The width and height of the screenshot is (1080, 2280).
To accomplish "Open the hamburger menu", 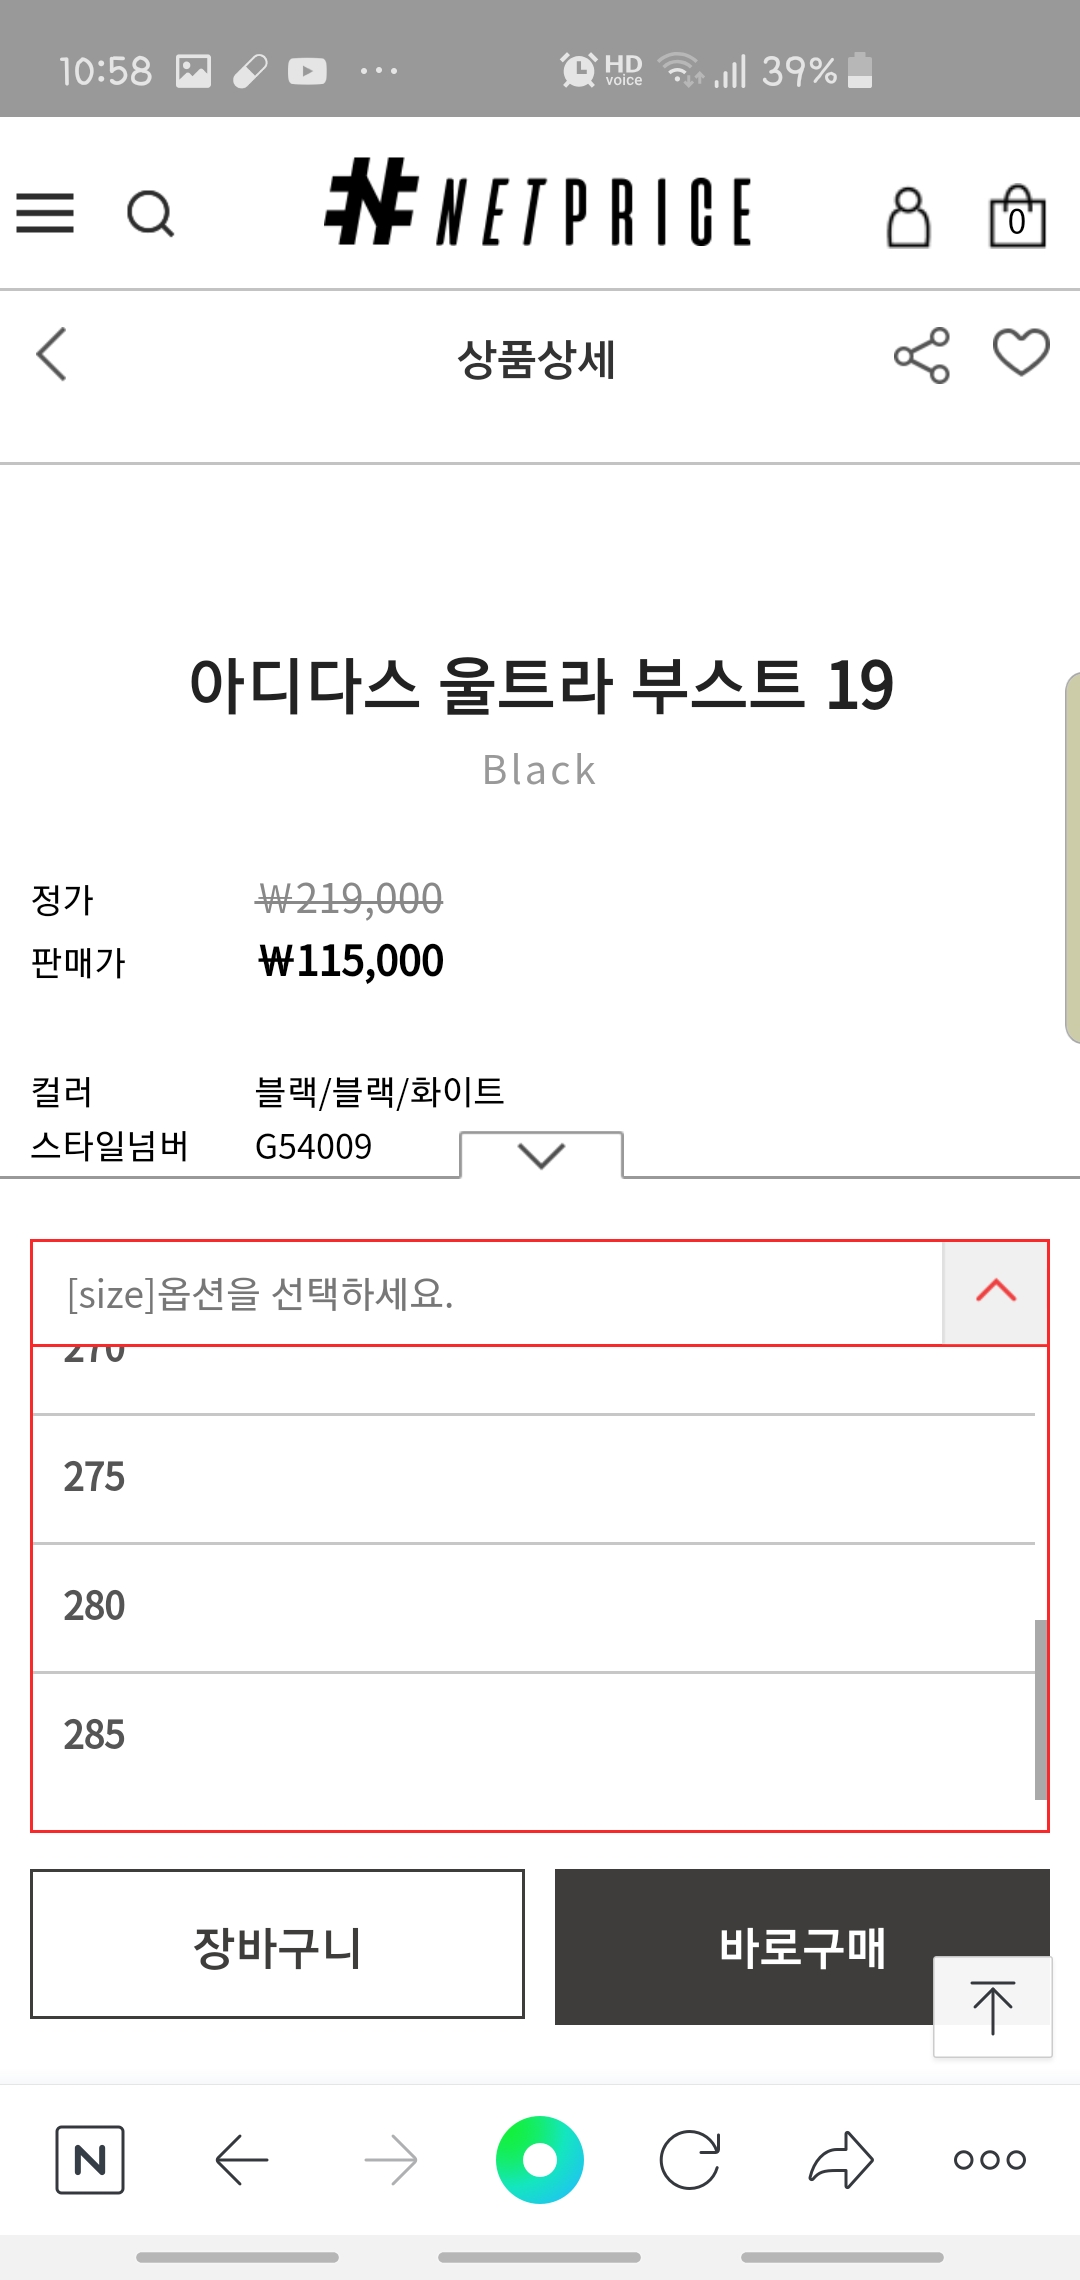I will click(x=45, y=213).
